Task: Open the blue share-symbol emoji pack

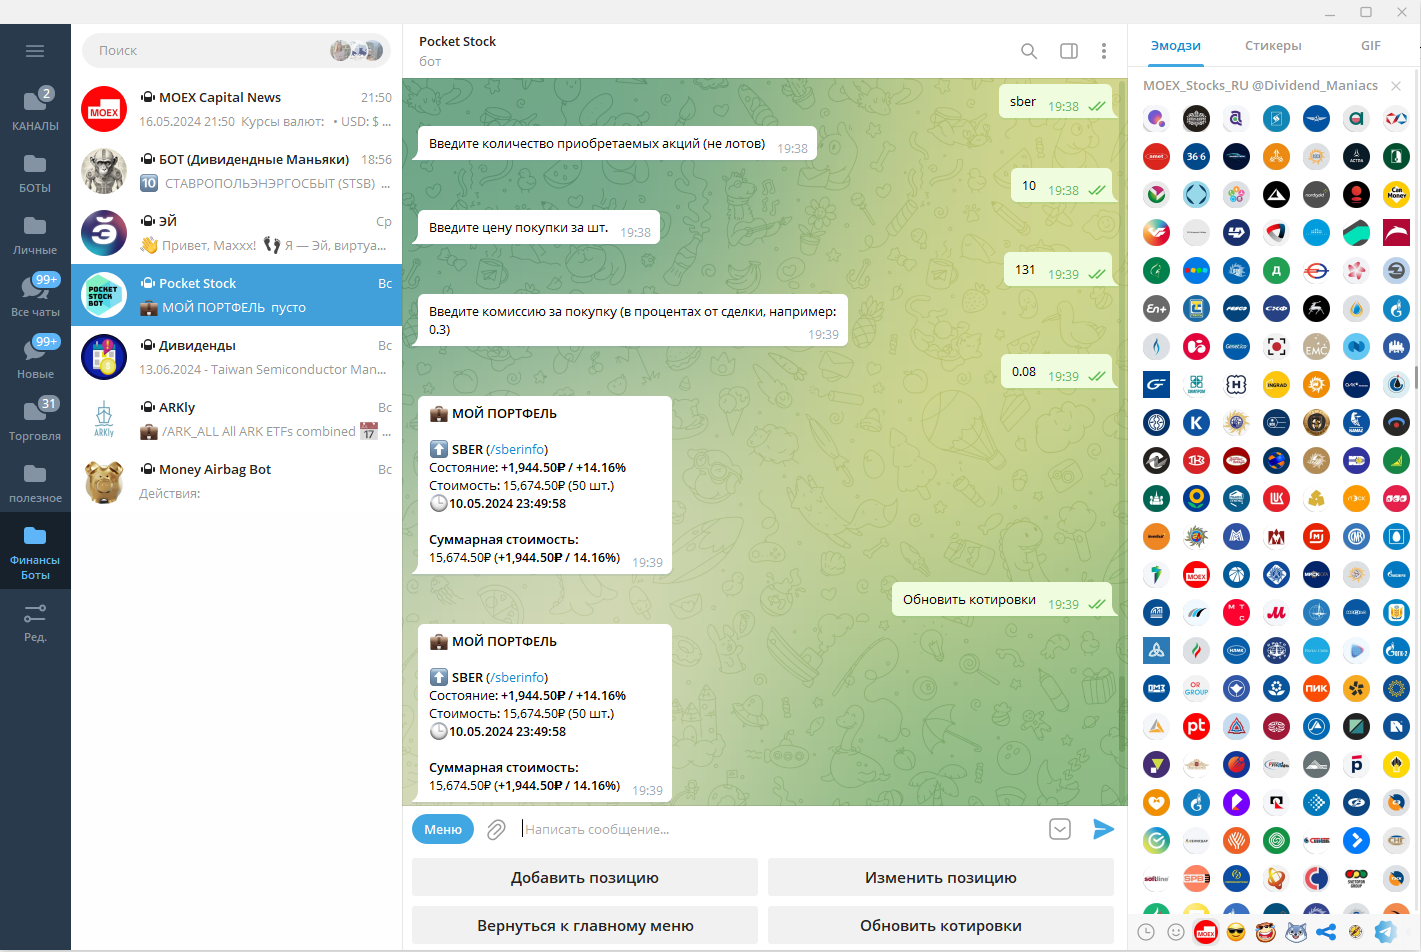Action: pyautogui.click(x=1326, y=932)
